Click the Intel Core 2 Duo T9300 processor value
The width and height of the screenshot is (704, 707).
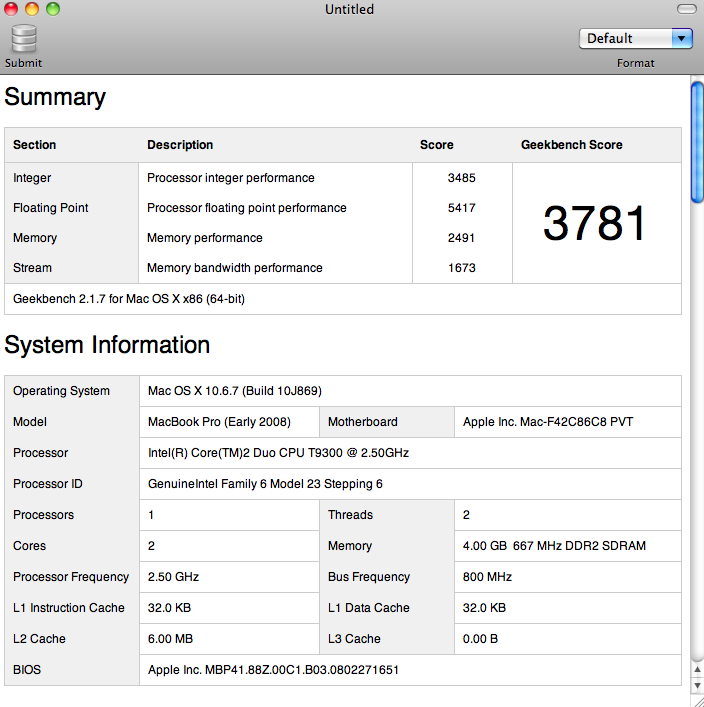click(x=278, y=453)
